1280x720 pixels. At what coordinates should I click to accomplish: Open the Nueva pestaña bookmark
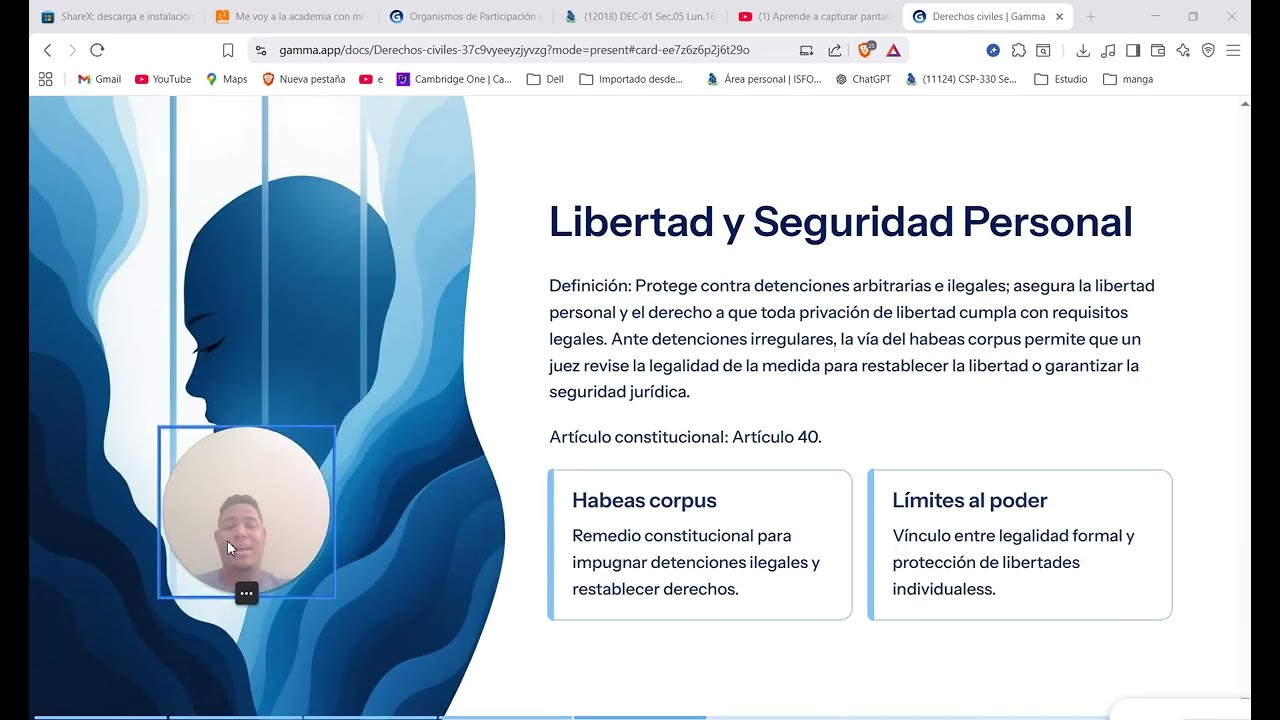304,79
